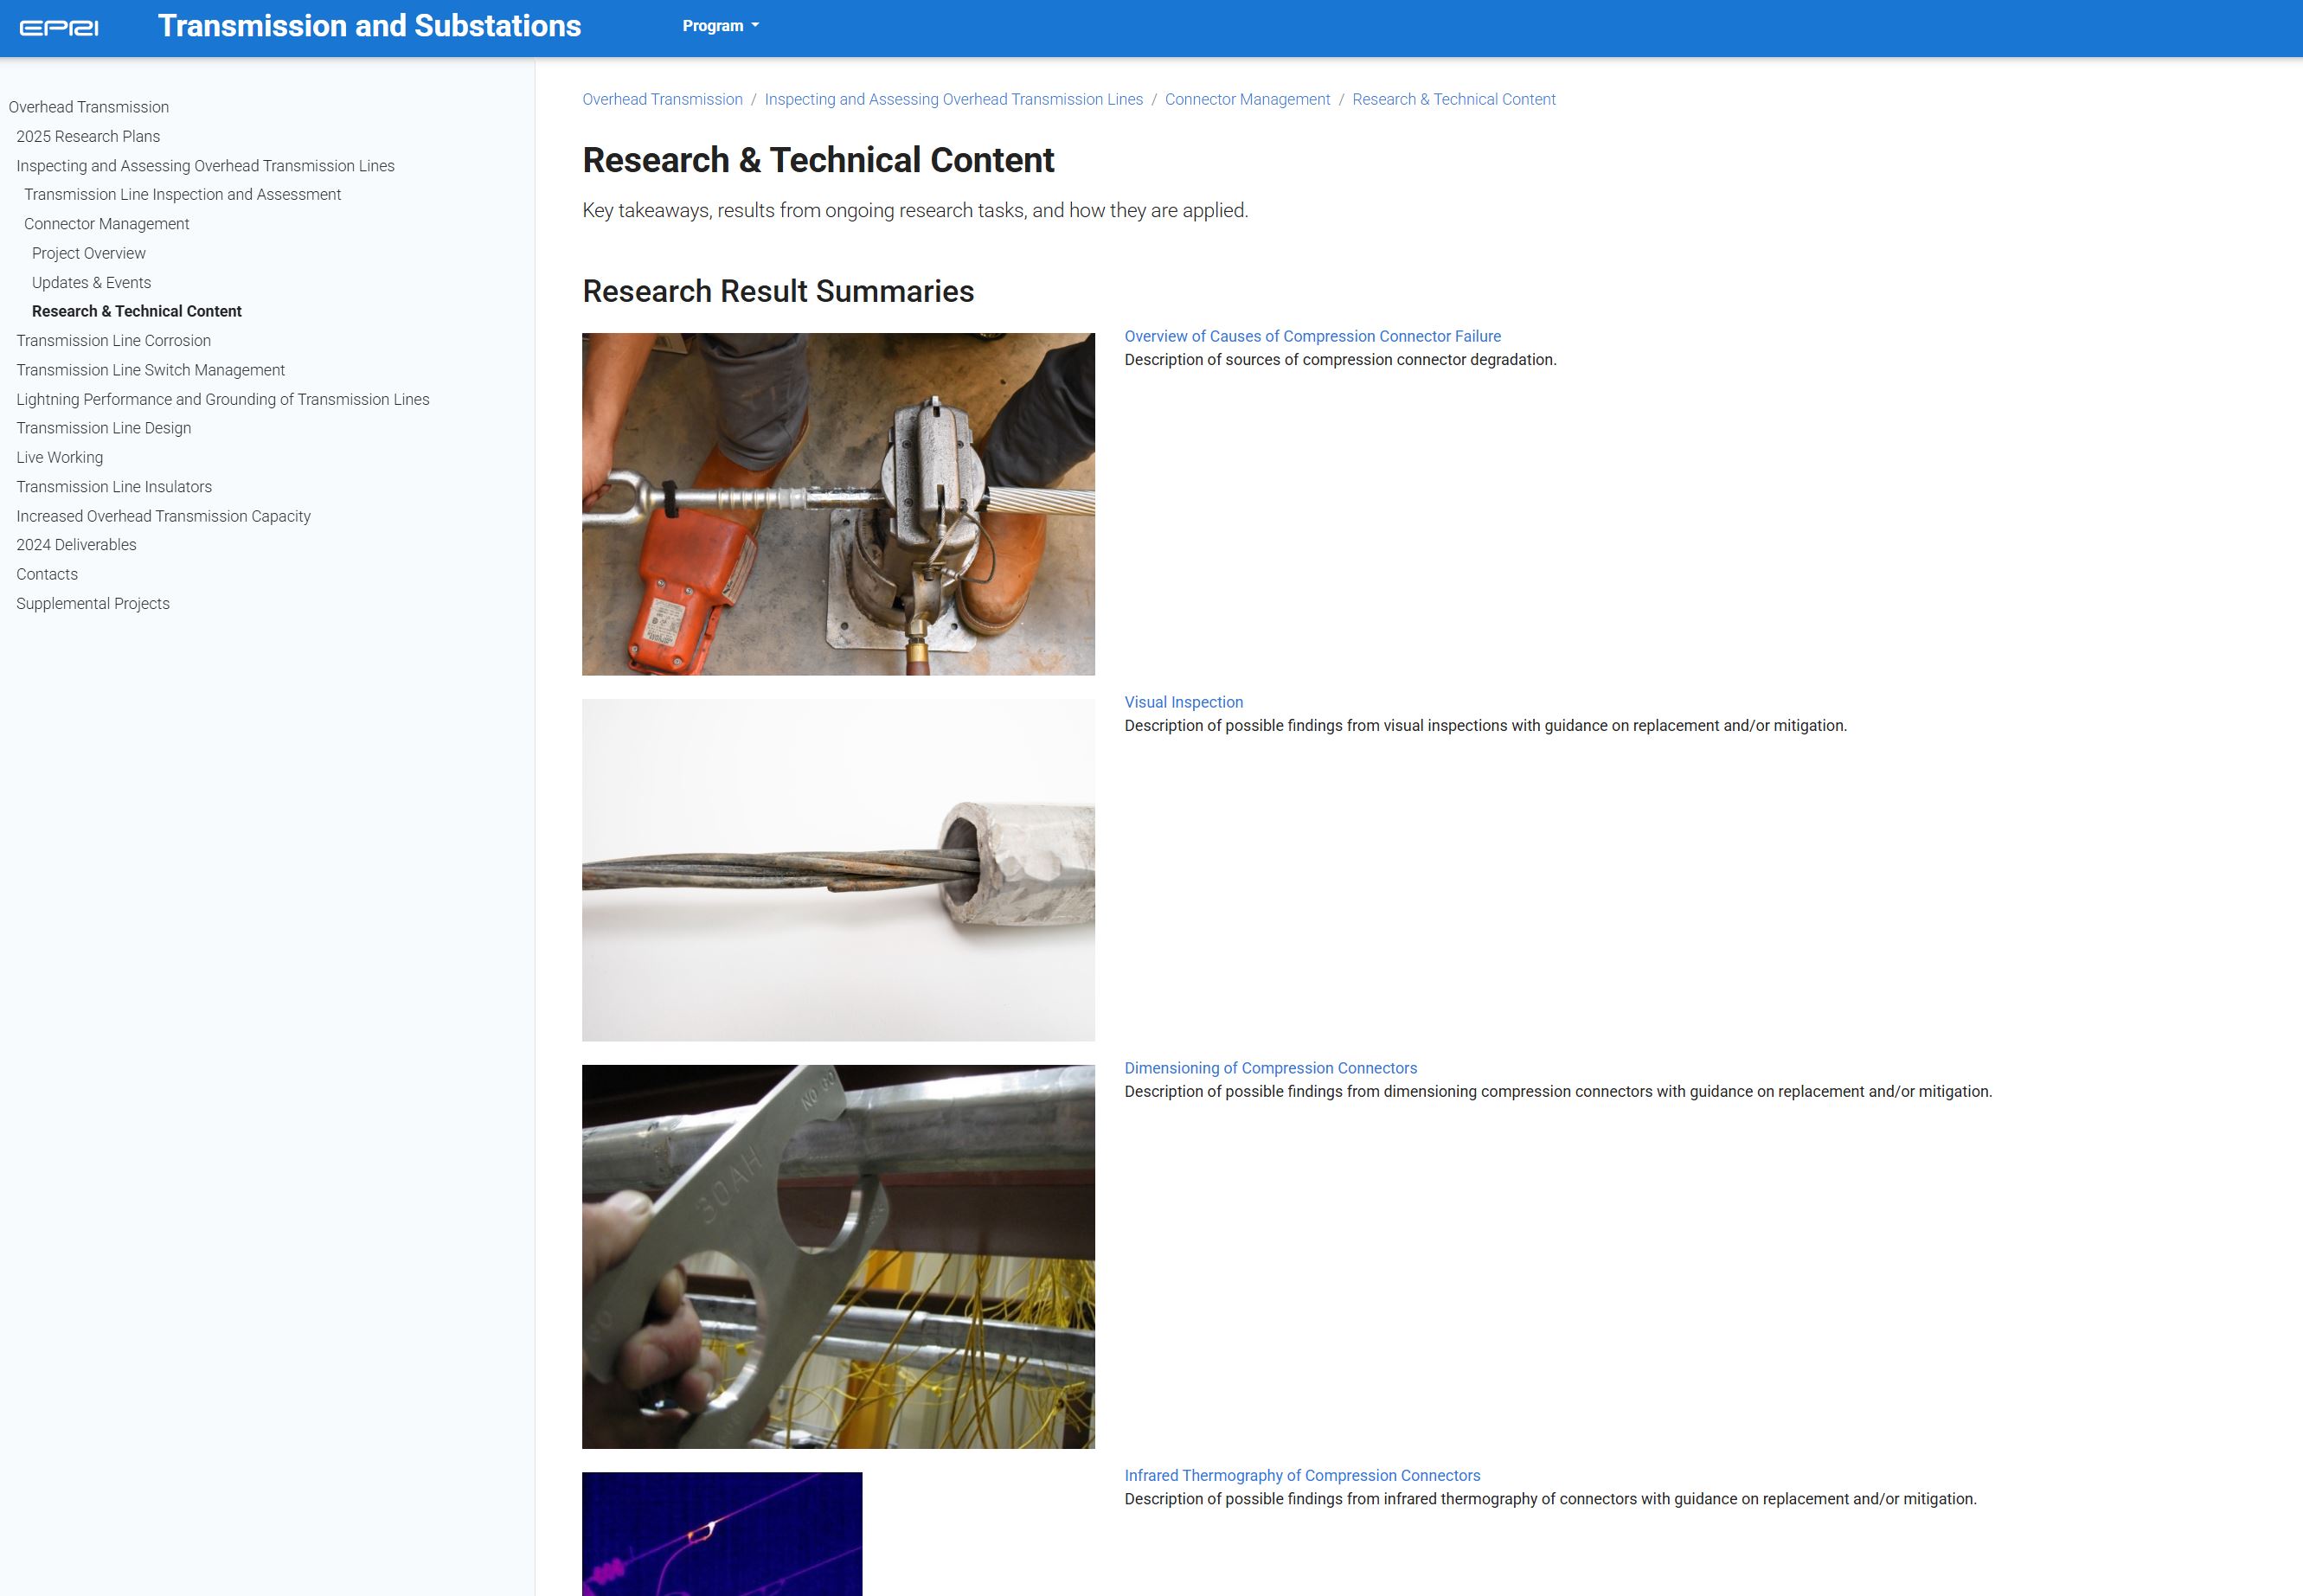Go to Connector Management in breadcrumb
The height and width of the screenshot is (1596, 2303).
tap(1247, 99)
